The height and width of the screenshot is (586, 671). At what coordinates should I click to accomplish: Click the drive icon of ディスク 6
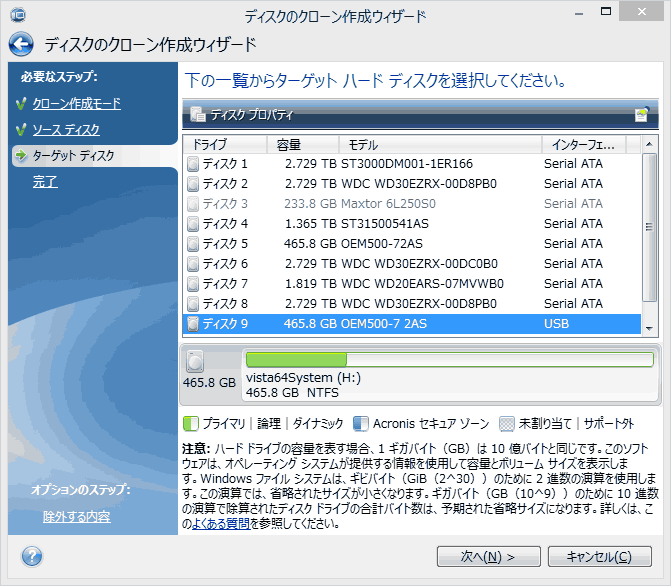coord(193,264)
